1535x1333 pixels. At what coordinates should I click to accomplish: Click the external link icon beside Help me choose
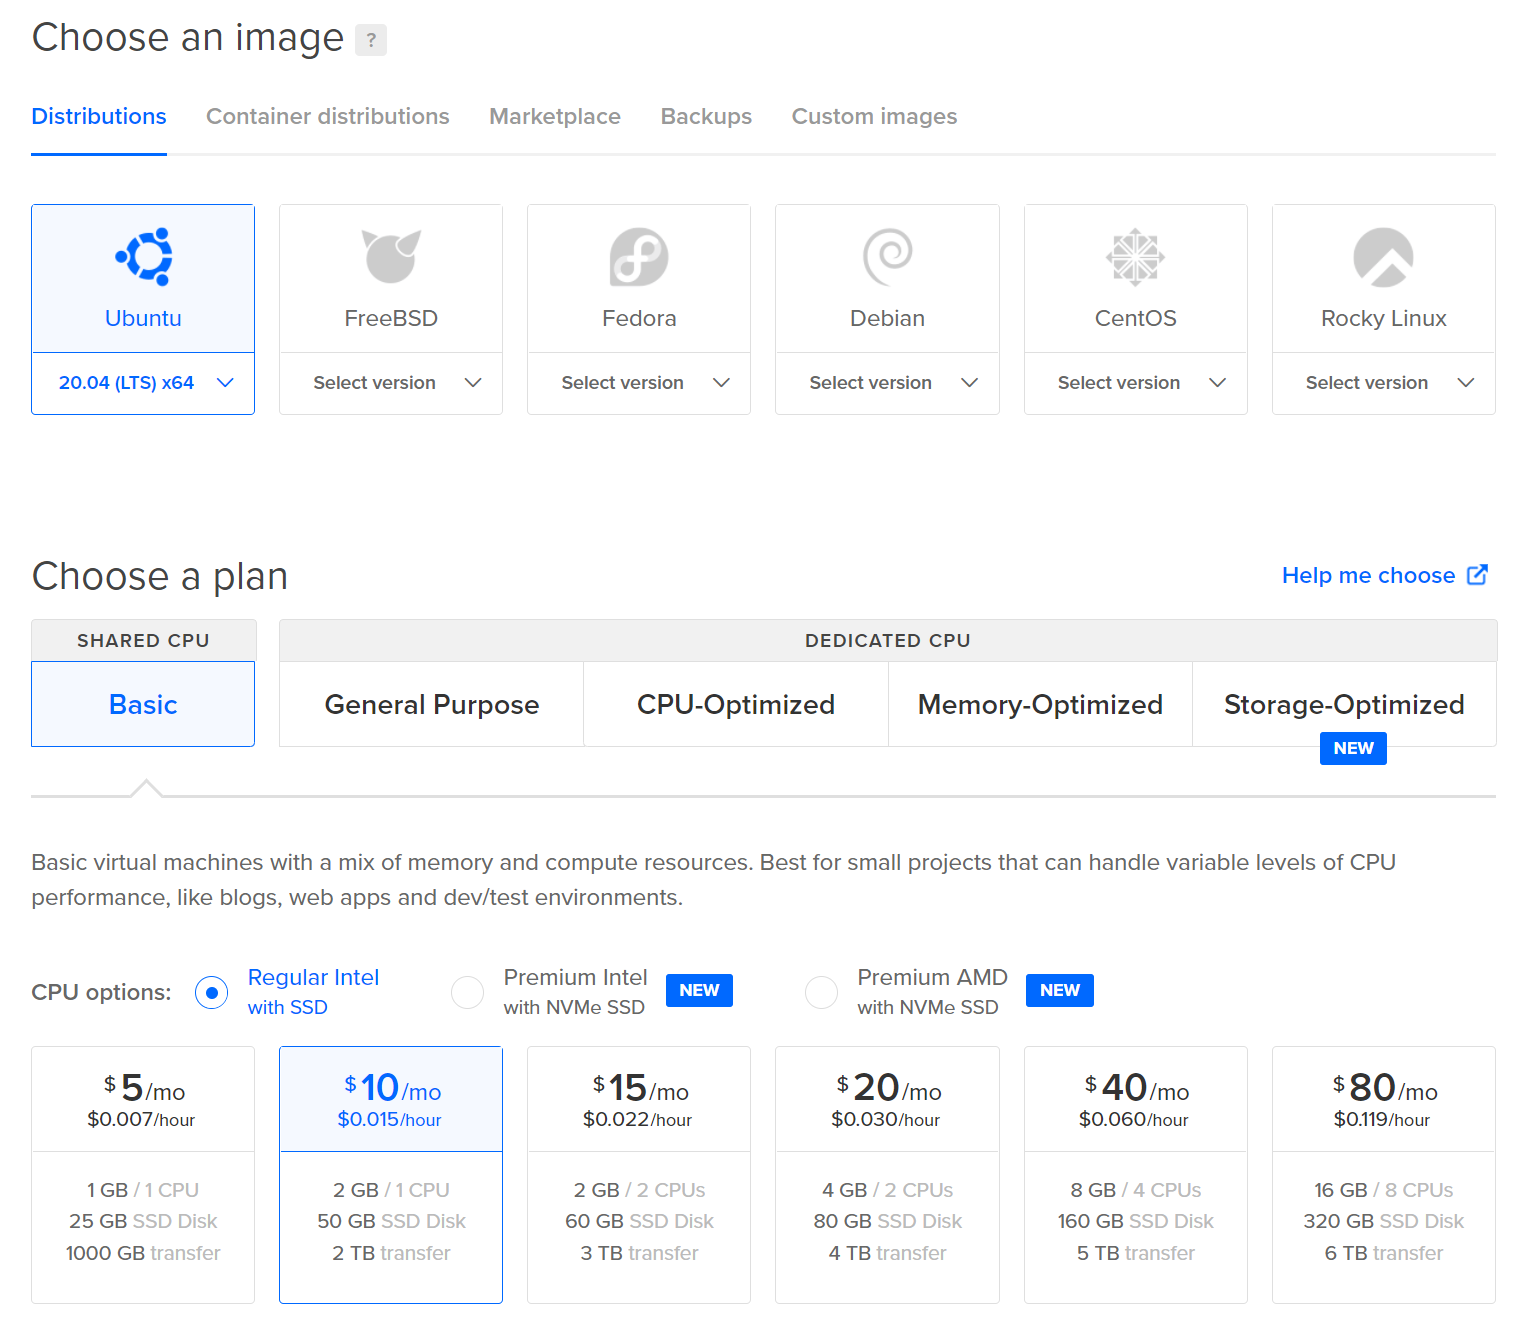click(1477, 575)
